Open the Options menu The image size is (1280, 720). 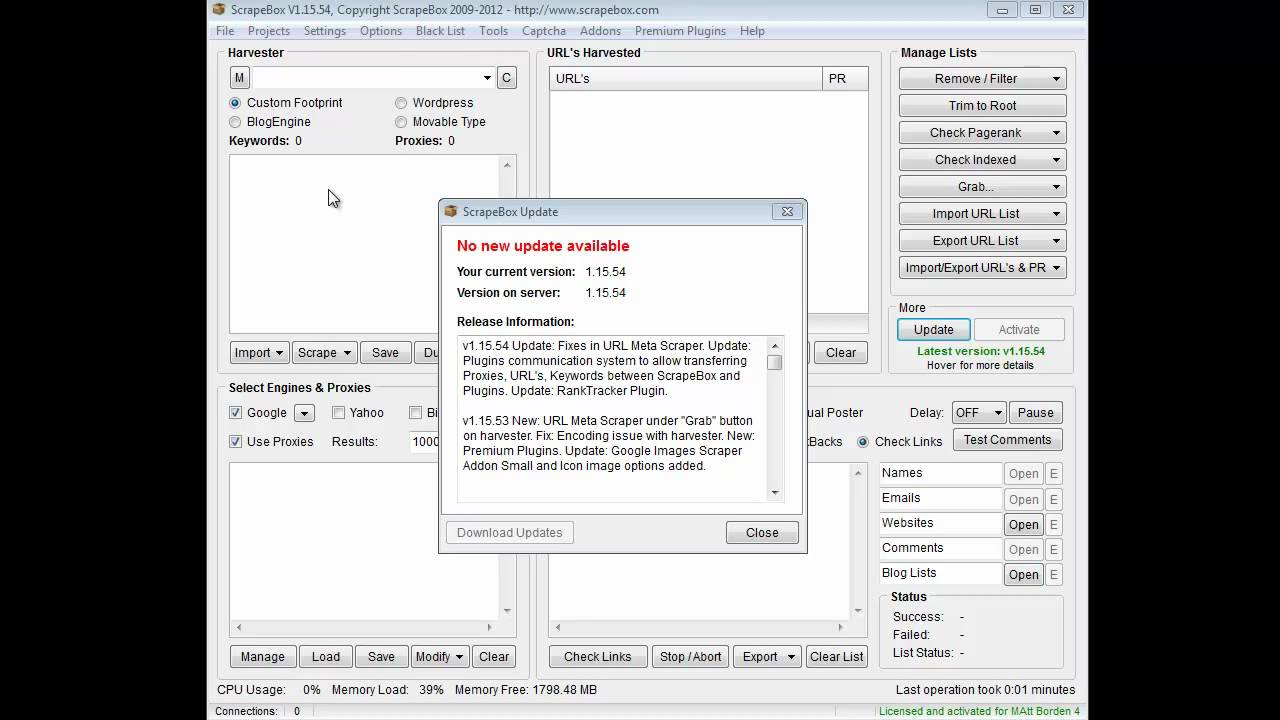[x=381, y=31]
